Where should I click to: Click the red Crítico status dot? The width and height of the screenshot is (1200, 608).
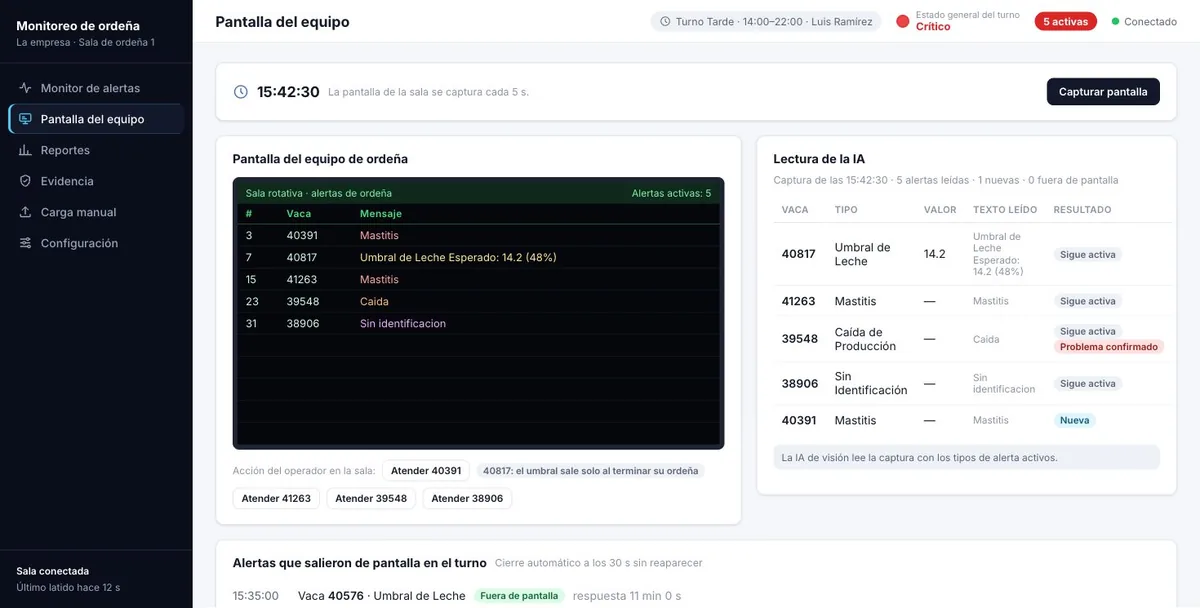point(903,21)
